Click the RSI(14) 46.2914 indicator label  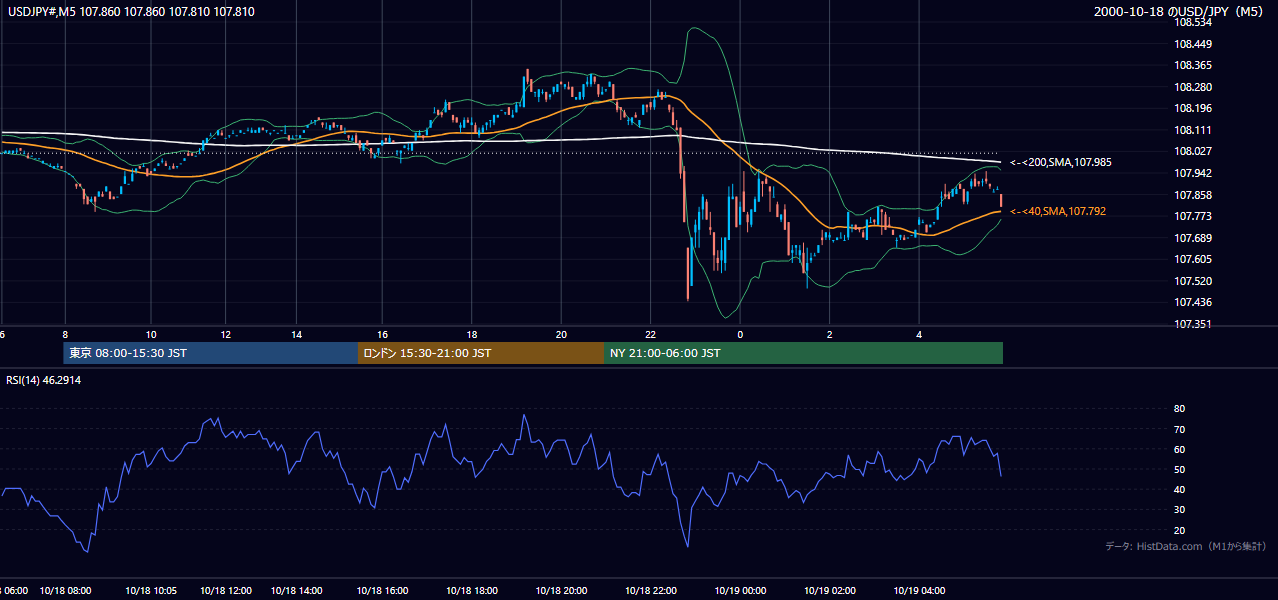[x=44, y=381]
